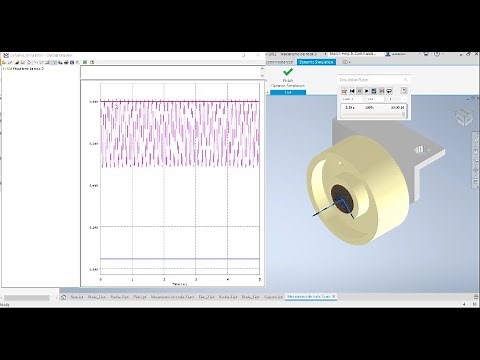The image size is (480, 360).
Task: Select the Environments ribbon tab
Action: click(279, 62)
